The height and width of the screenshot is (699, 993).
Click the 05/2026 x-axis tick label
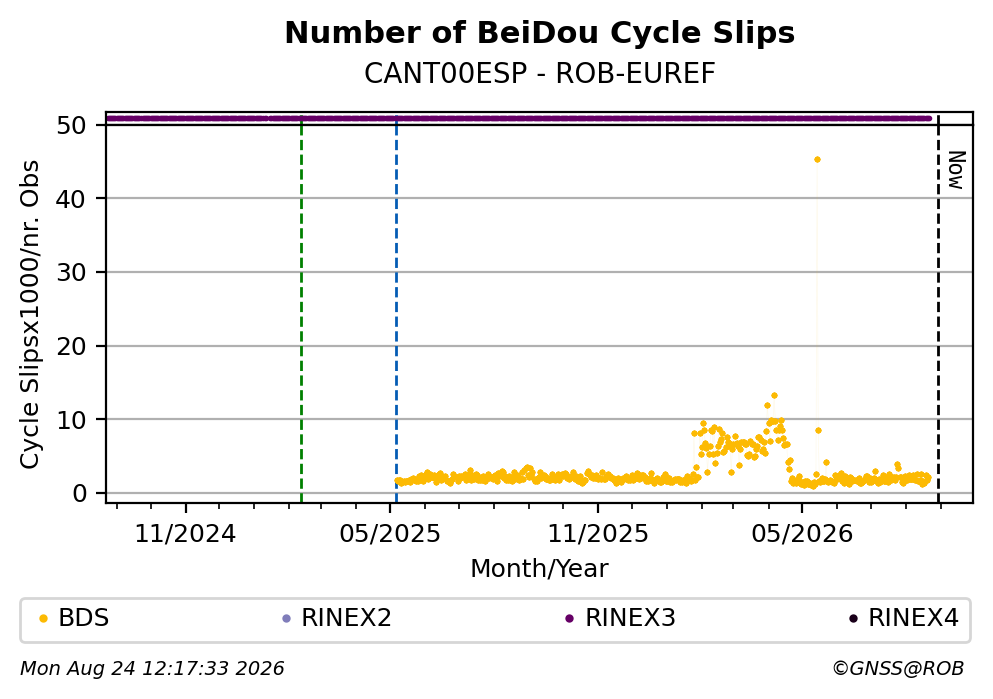coord(802,534)
